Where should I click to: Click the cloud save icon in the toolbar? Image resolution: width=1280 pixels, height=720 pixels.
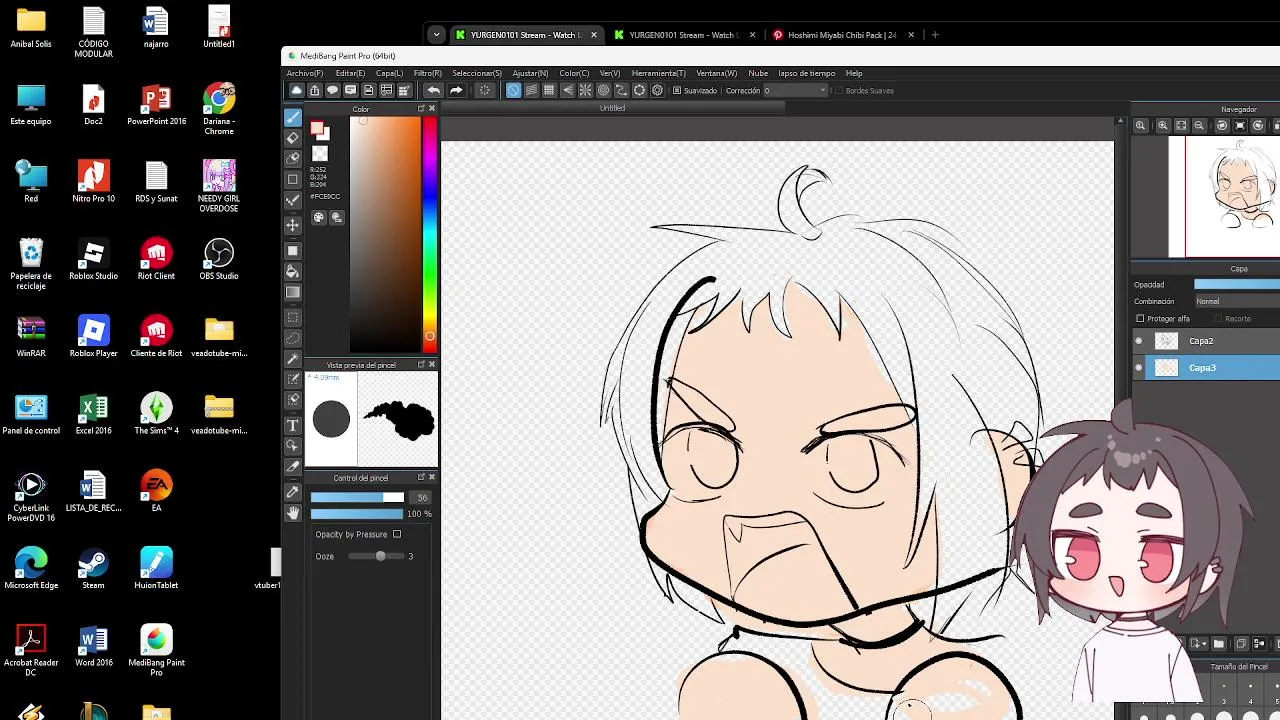pos(296,90)
